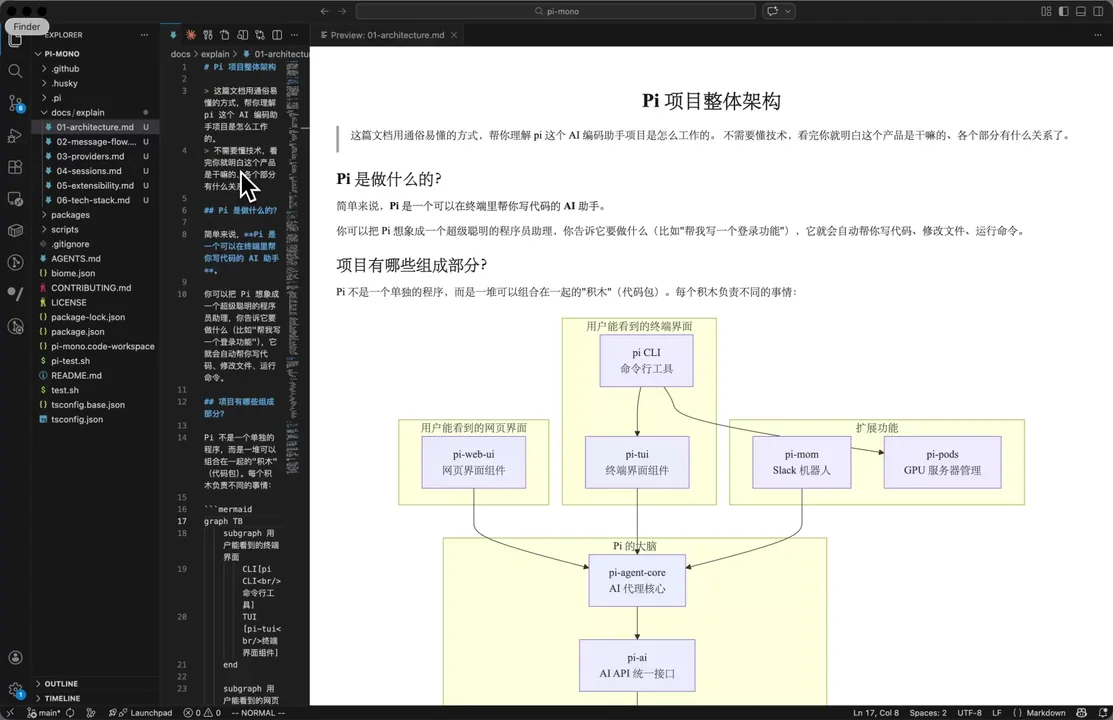Click the Copilot icon in status bar
Viewport: 1113px width, 720px height.
coord(1082,713)
